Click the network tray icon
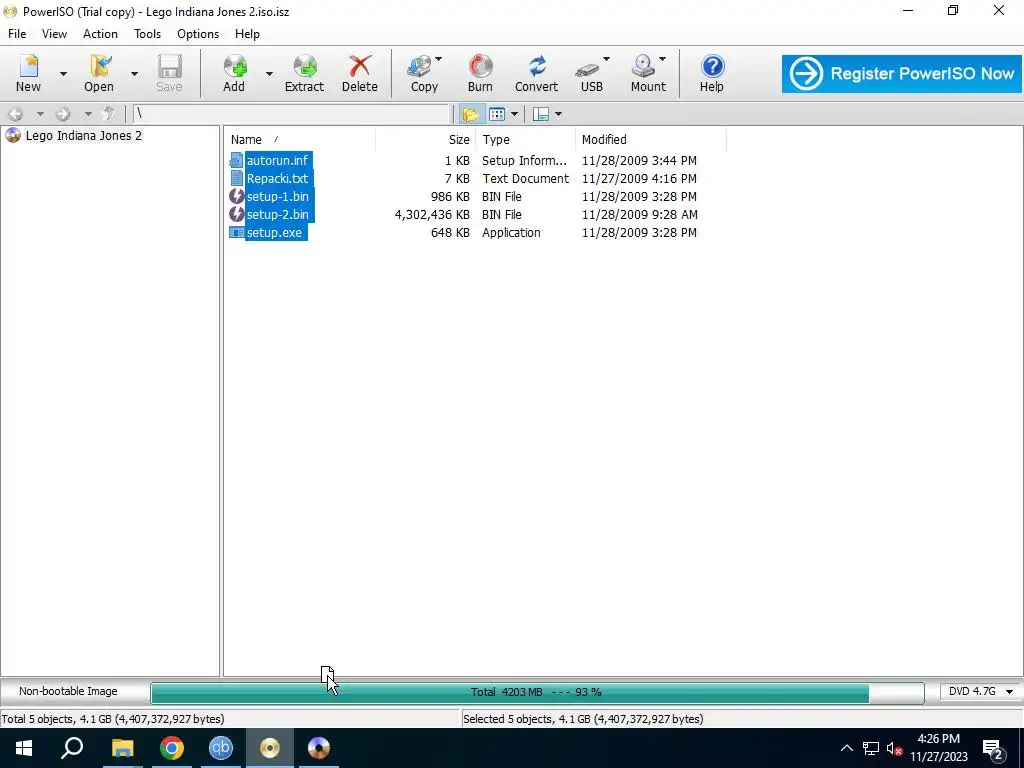Screen dimensions: 1024x768 [x=871, y=748]
